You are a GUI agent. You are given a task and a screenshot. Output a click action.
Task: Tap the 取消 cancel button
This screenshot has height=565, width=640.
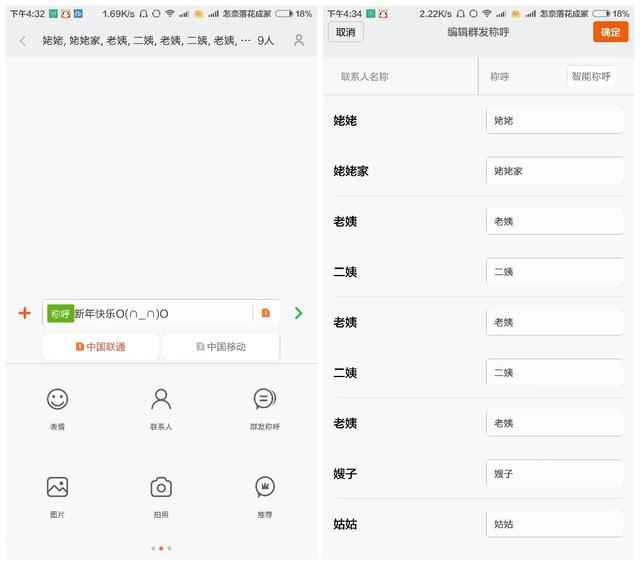(345, 32)
